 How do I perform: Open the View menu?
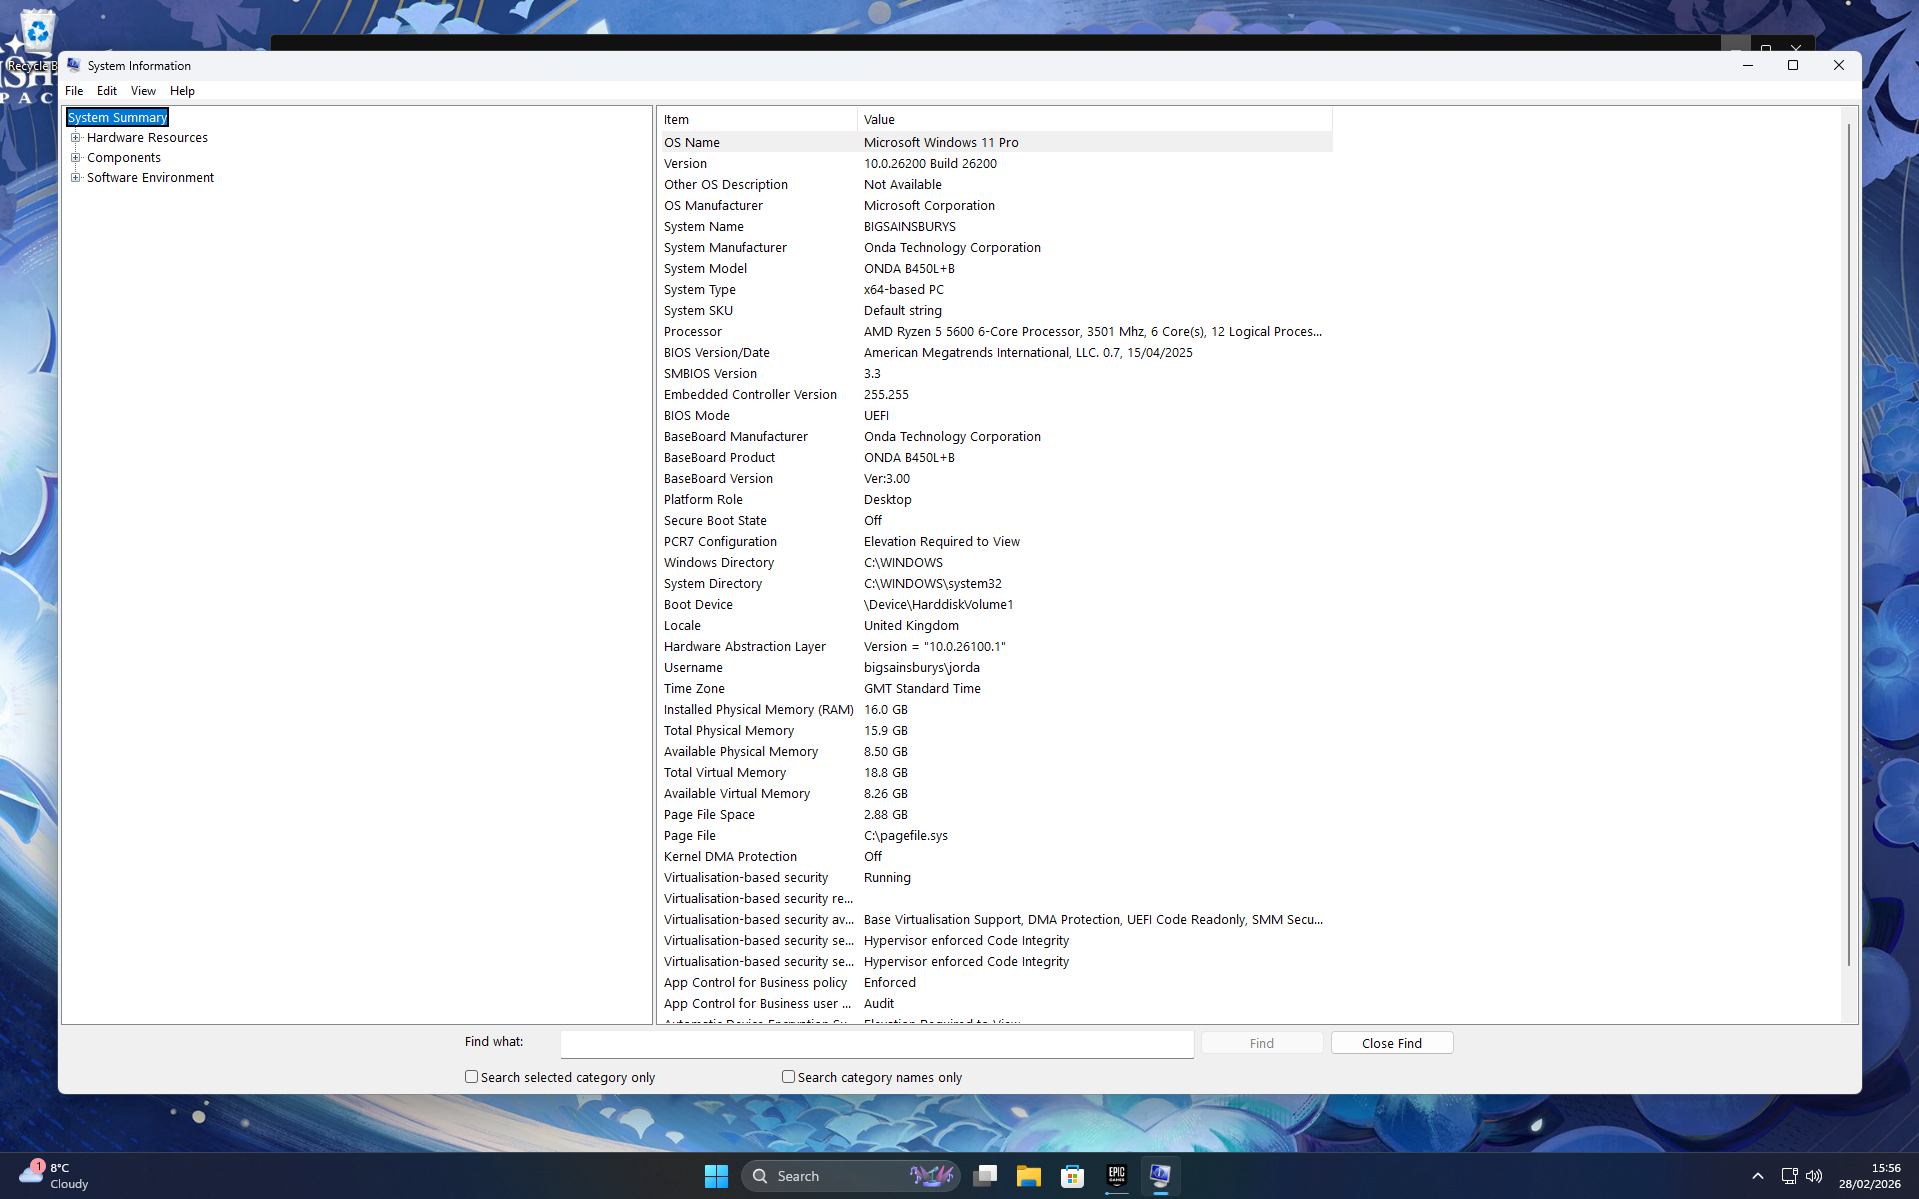[x=143, y=91]
